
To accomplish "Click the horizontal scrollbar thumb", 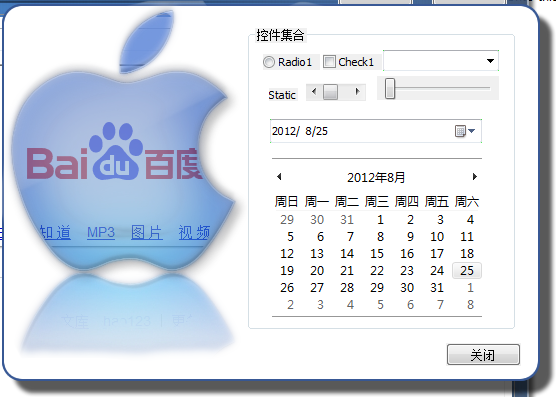I will (x=330, y=92).
